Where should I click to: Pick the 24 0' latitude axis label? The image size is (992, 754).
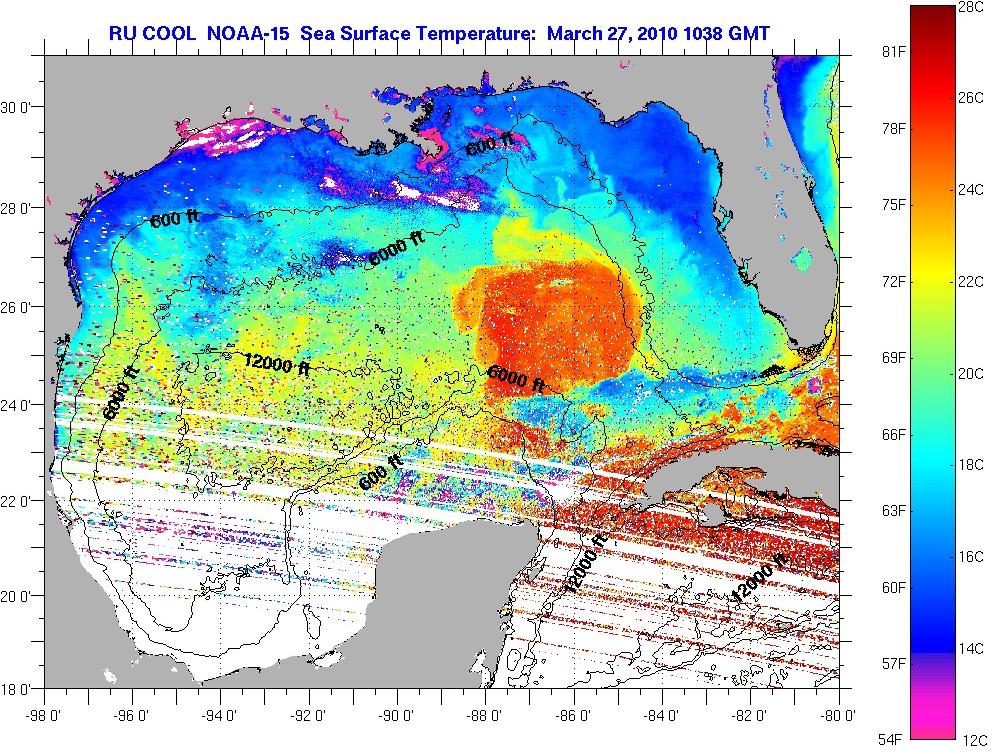pos(15,405)
